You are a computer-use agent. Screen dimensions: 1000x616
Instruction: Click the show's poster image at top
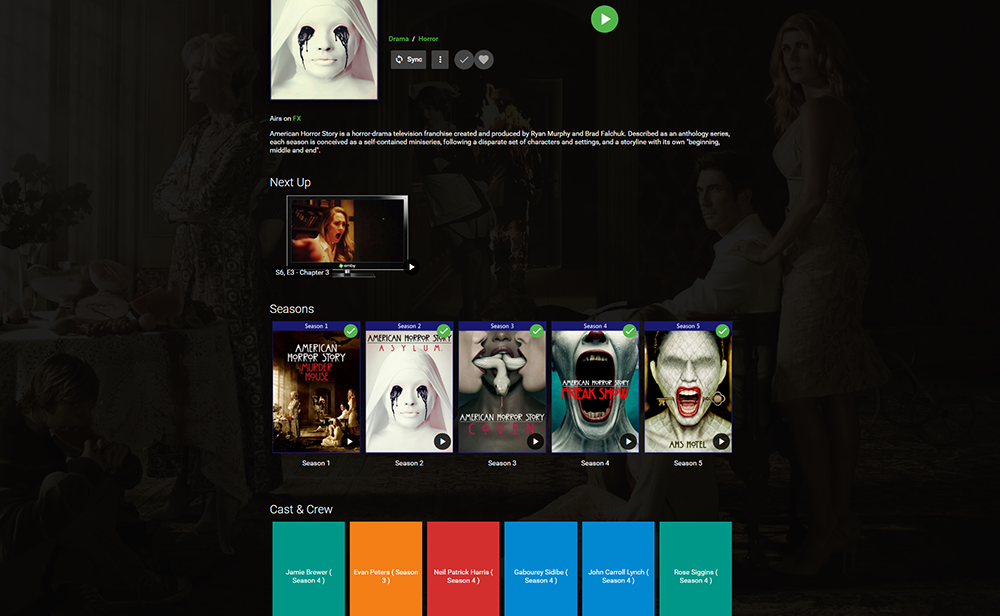coord(324,49)
